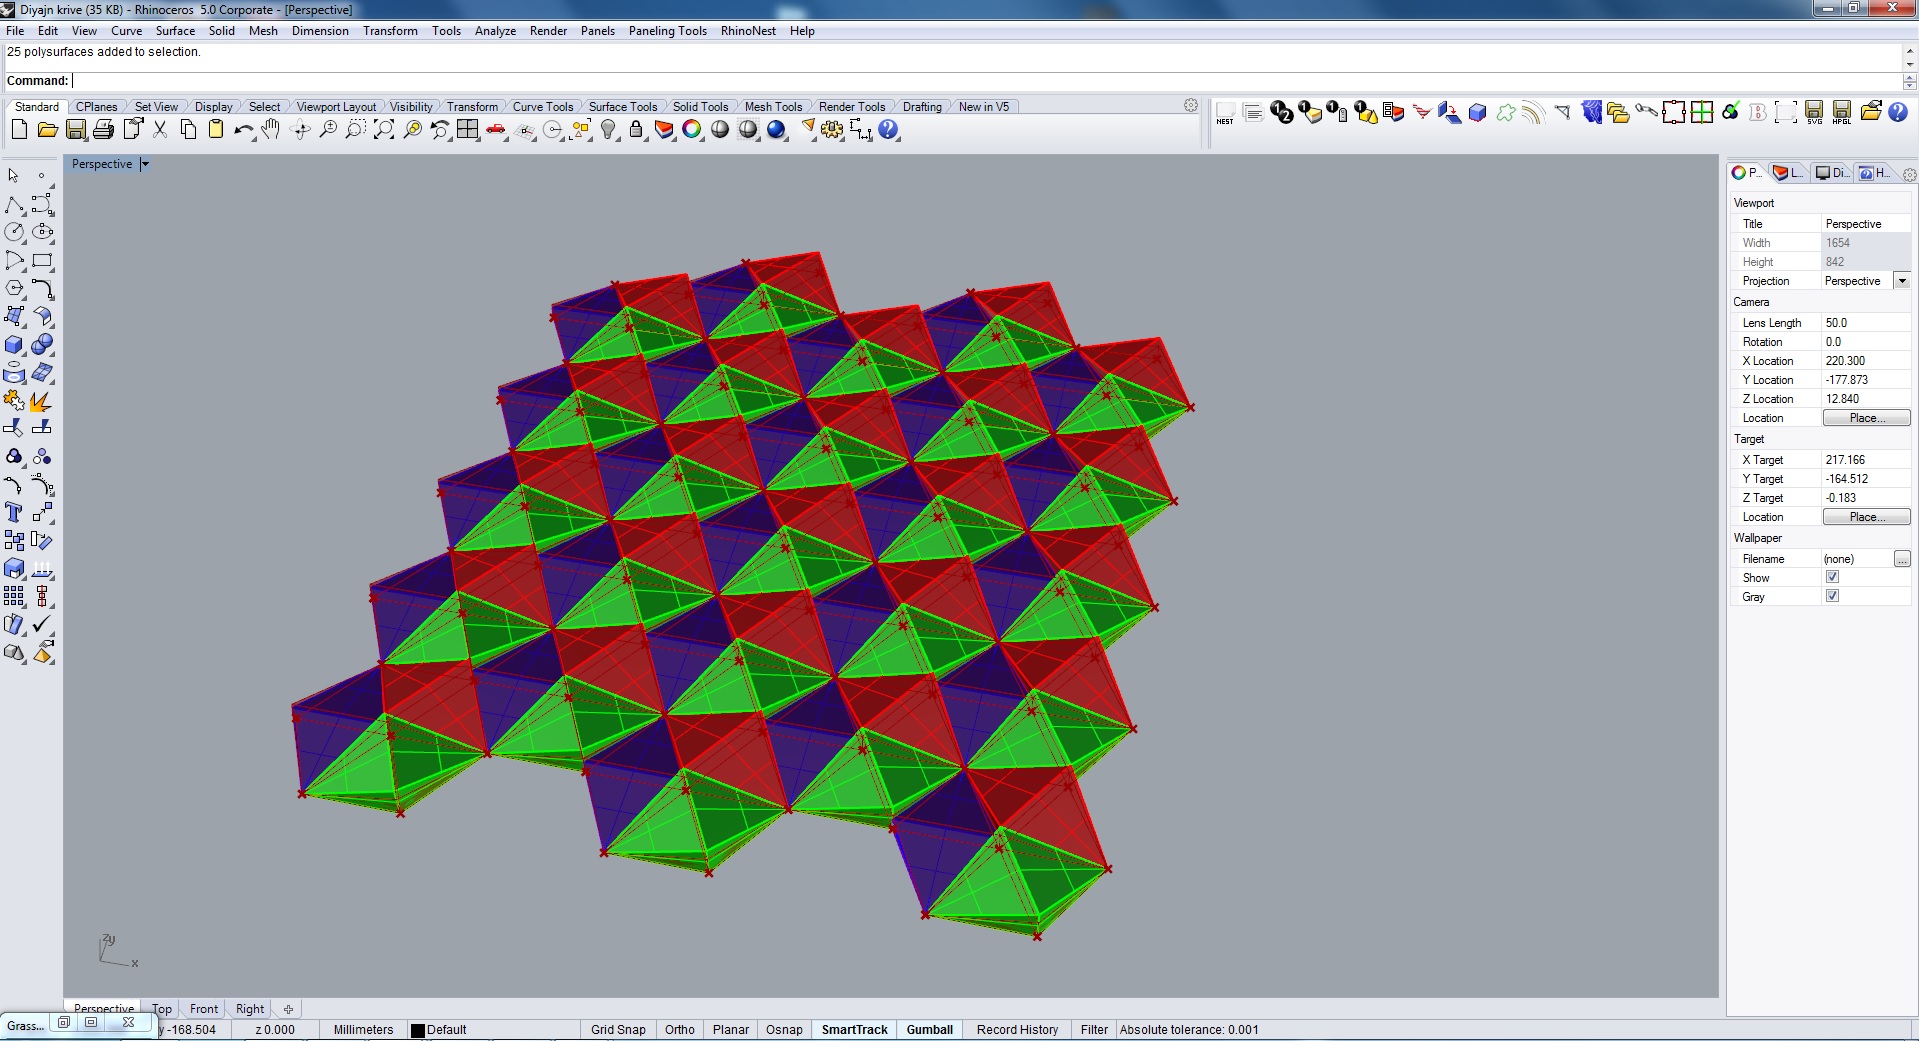This screenshot has width=1919, height=1041.
Task: Switch to the Top viewport tab
Action: pos(162,1009)
